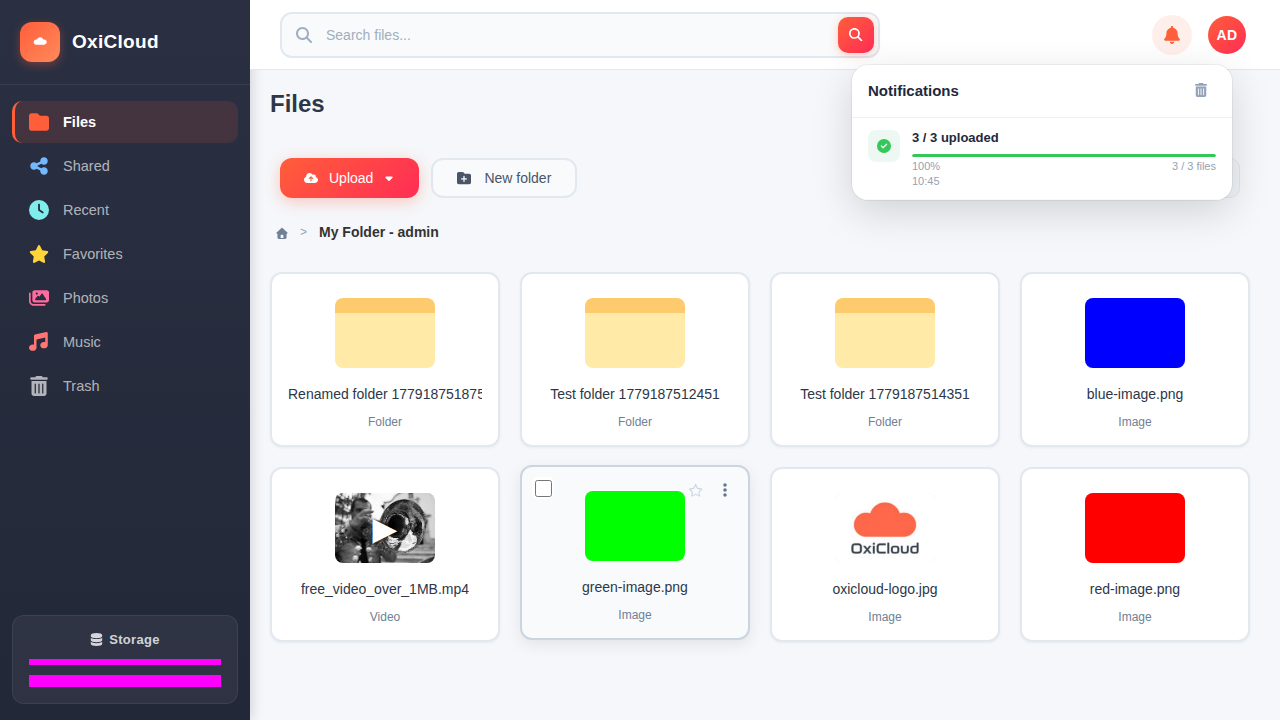
Task: Tick the checkbox on green-image.png card
Action: 543,488
